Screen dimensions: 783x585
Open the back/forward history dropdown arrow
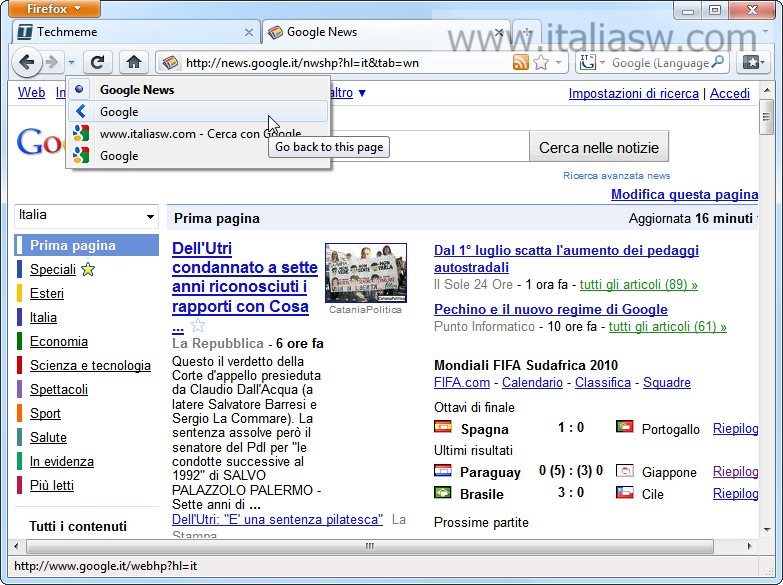[71, 62]
